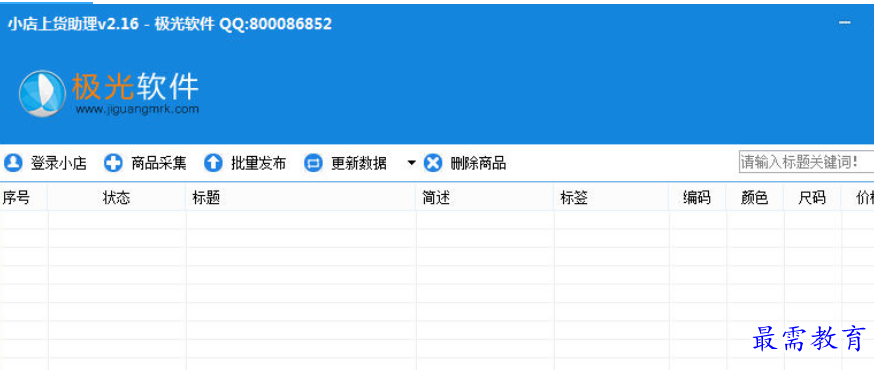Sort by the 尺码 column header
This screenshot has height=370, width=874.
[812, 198]
